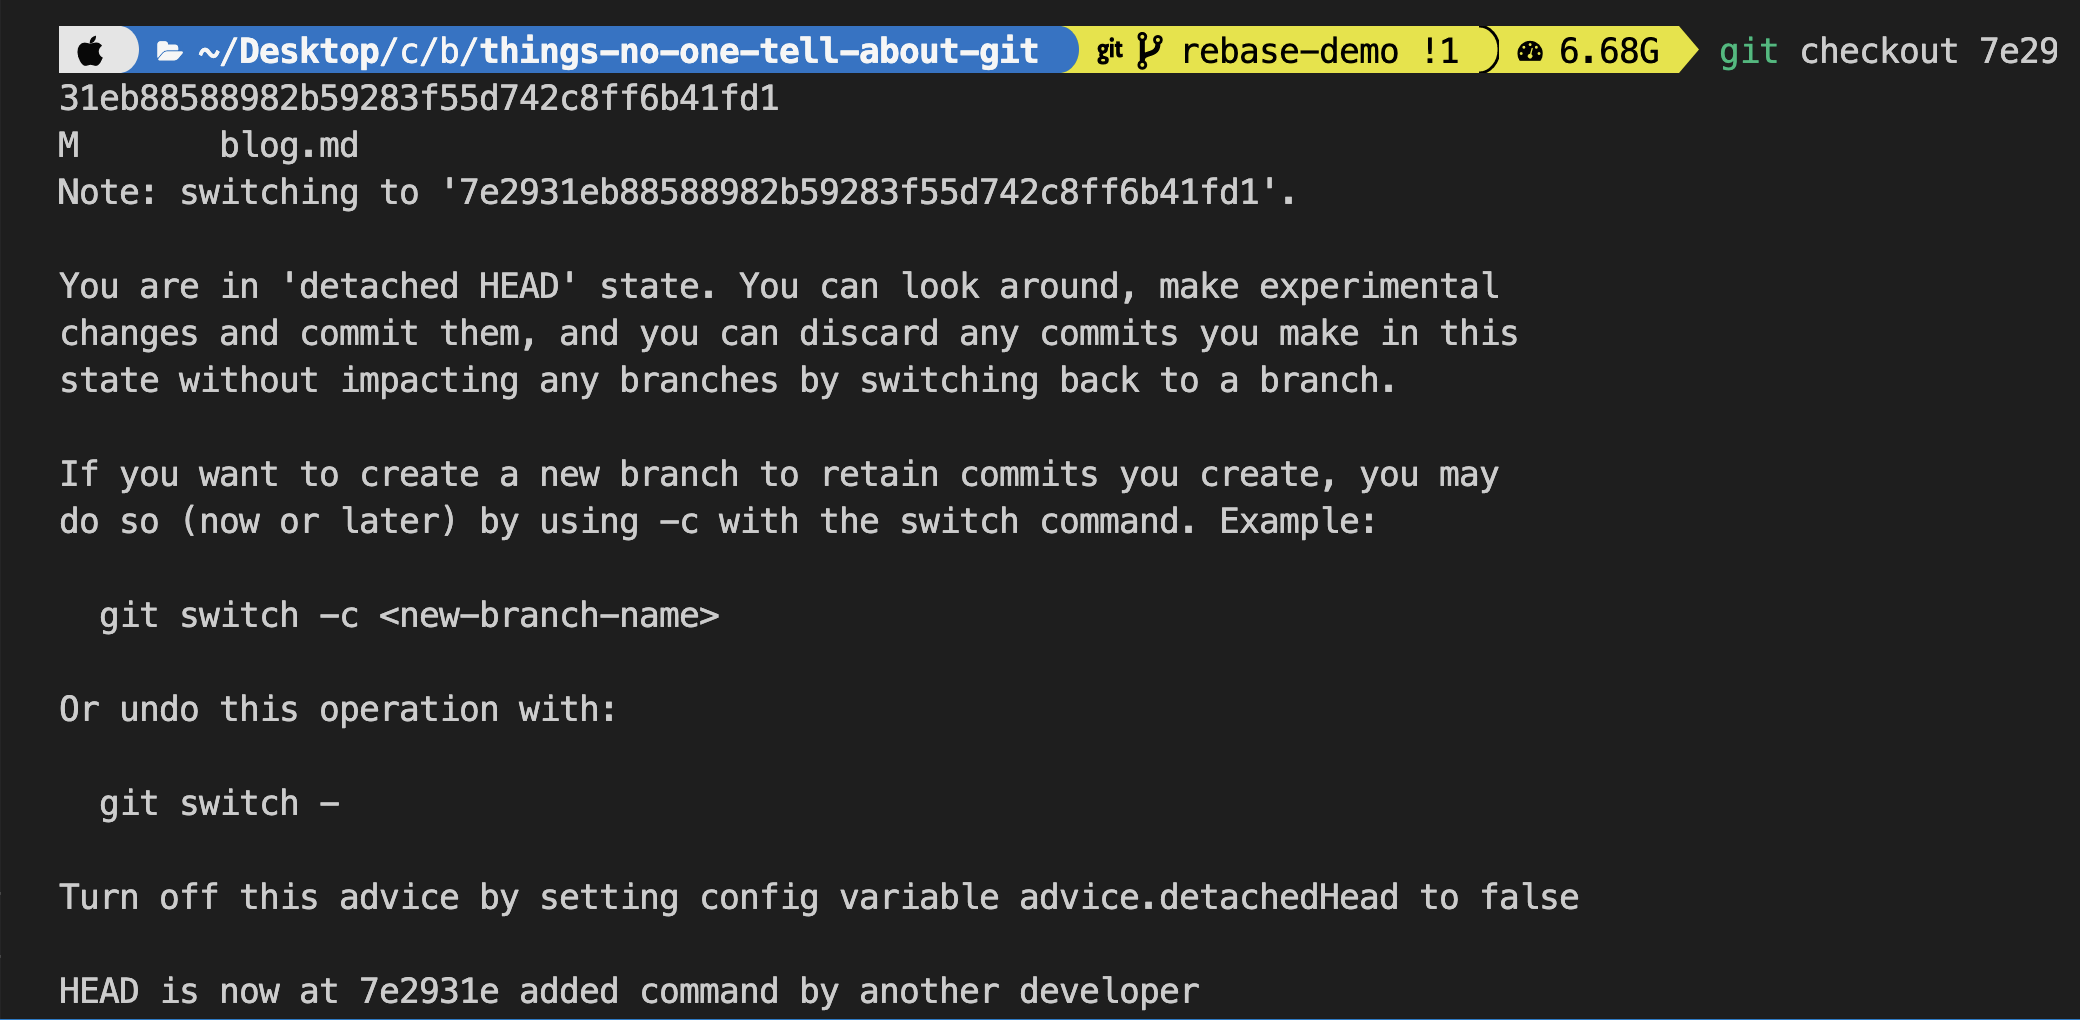Click the blog.md modified file name
This screenshot has width=2080, height=1020.
[x=289, y=146]
